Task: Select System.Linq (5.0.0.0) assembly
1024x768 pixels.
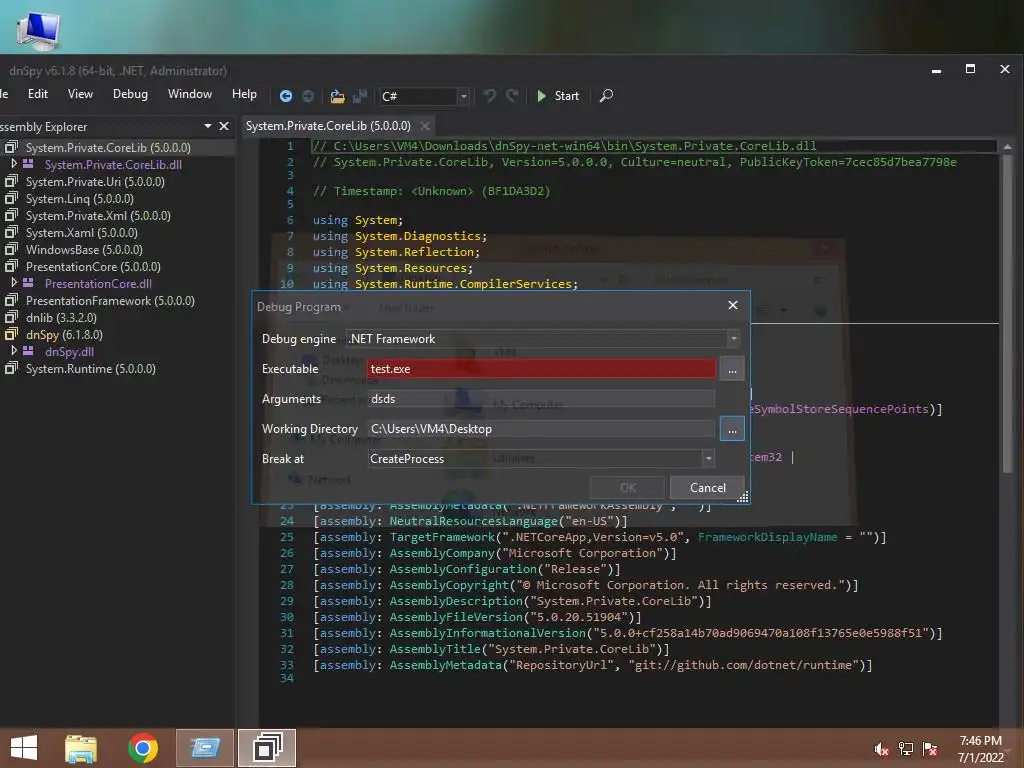Action: coord(79,199)
